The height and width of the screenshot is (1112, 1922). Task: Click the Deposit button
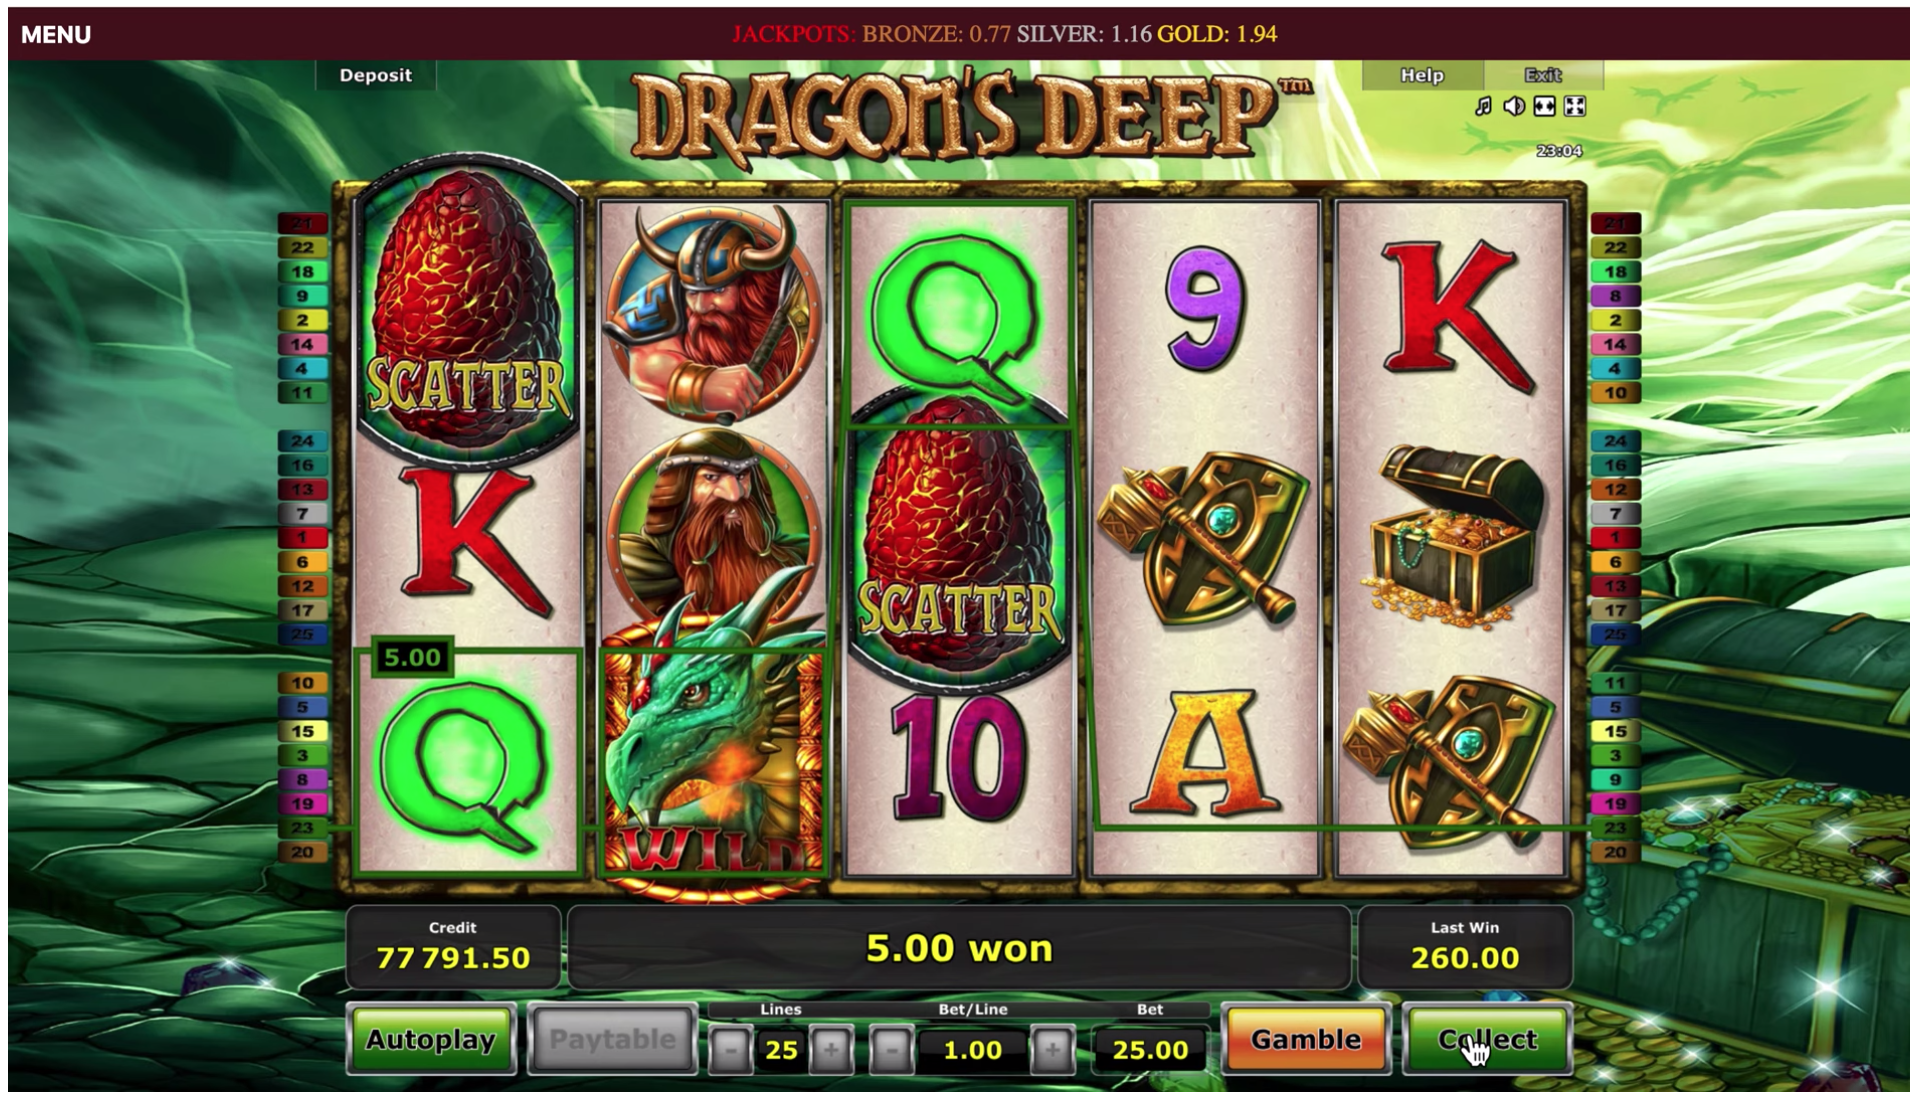375,75
